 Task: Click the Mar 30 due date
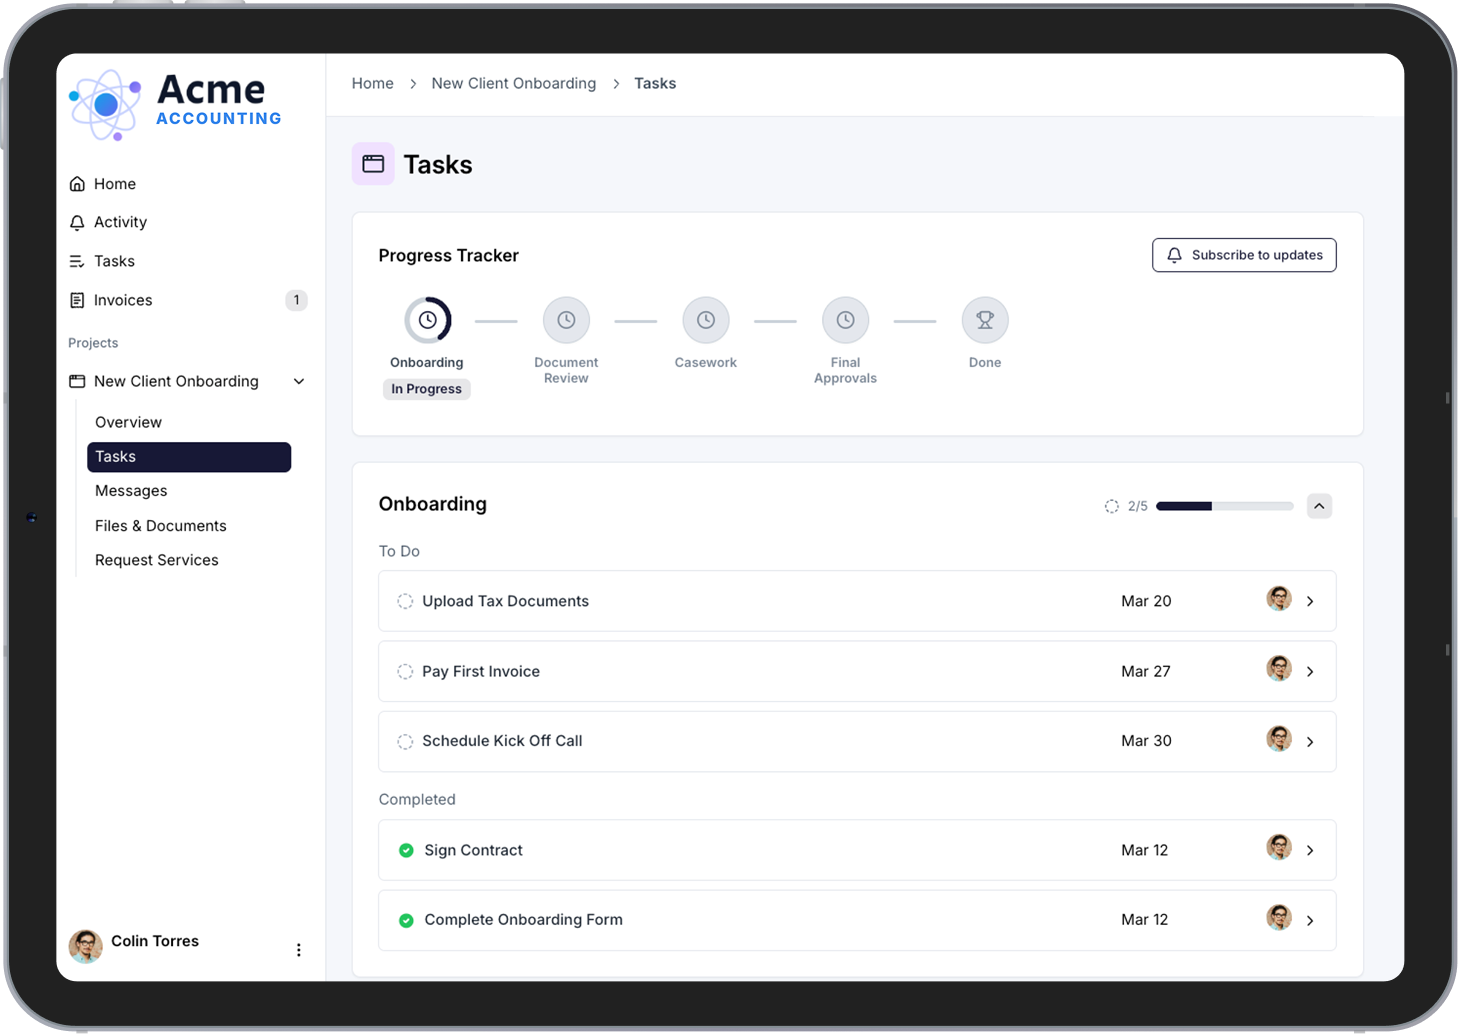click(x=1146, y=741)
